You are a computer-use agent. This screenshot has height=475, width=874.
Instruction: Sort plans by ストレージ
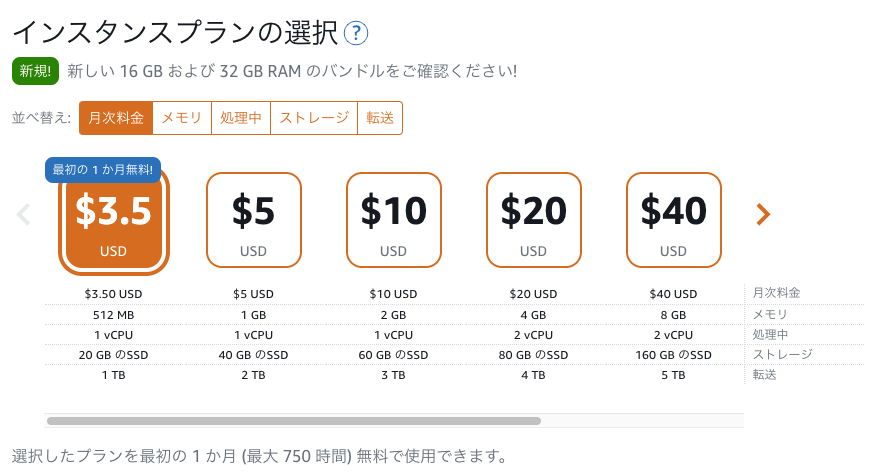point(314,118)
